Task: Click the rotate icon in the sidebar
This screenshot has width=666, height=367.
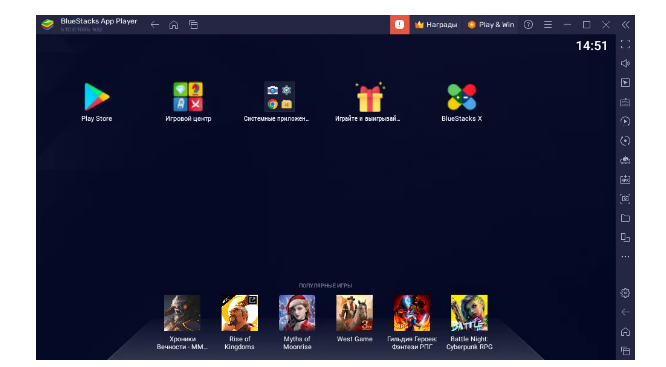Action: point(625,141)
